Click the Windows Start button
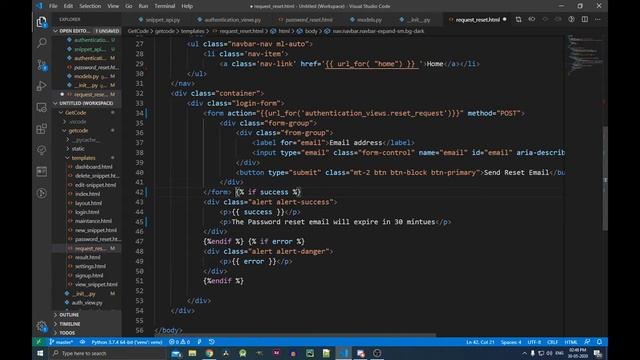The height and width of the screenshot is (360, 640). 40,353
